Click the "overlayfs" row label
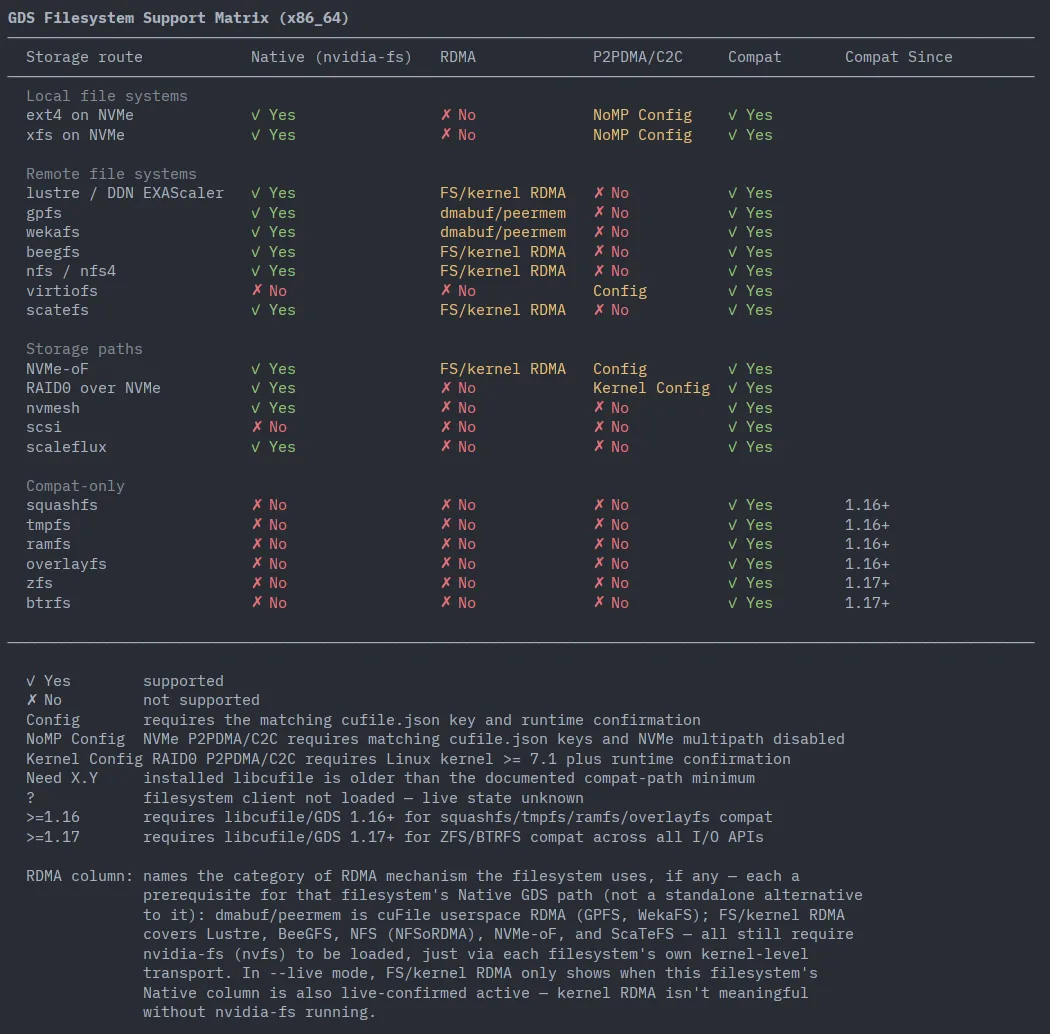The image size is (1050, 1034). tap(66, 564)
